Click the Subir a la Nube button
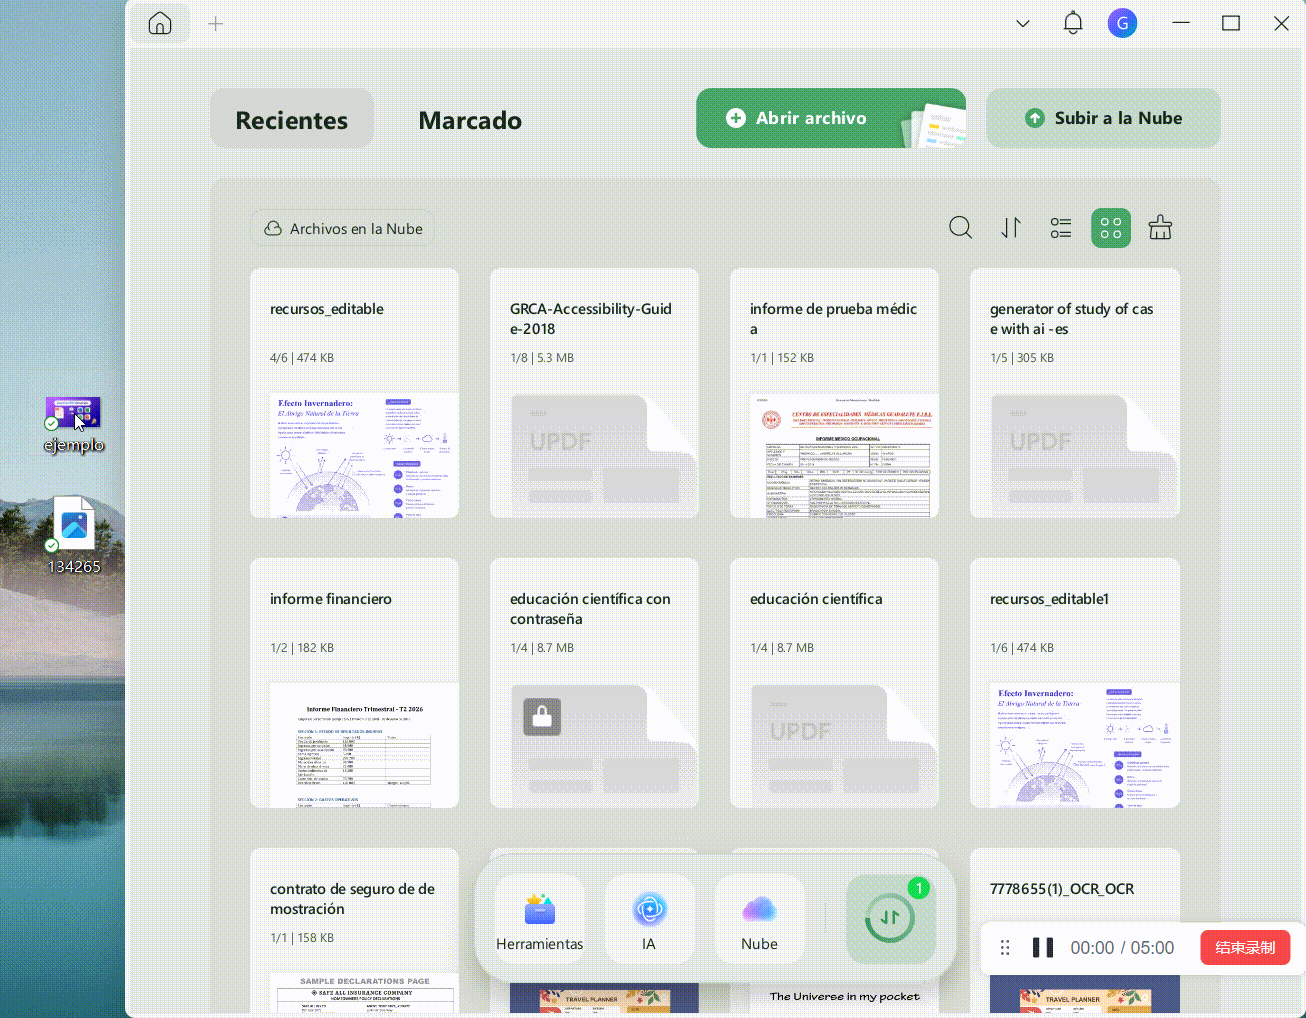Viewport: 1306px width, 1018px height. click(x=1103, y=118)
